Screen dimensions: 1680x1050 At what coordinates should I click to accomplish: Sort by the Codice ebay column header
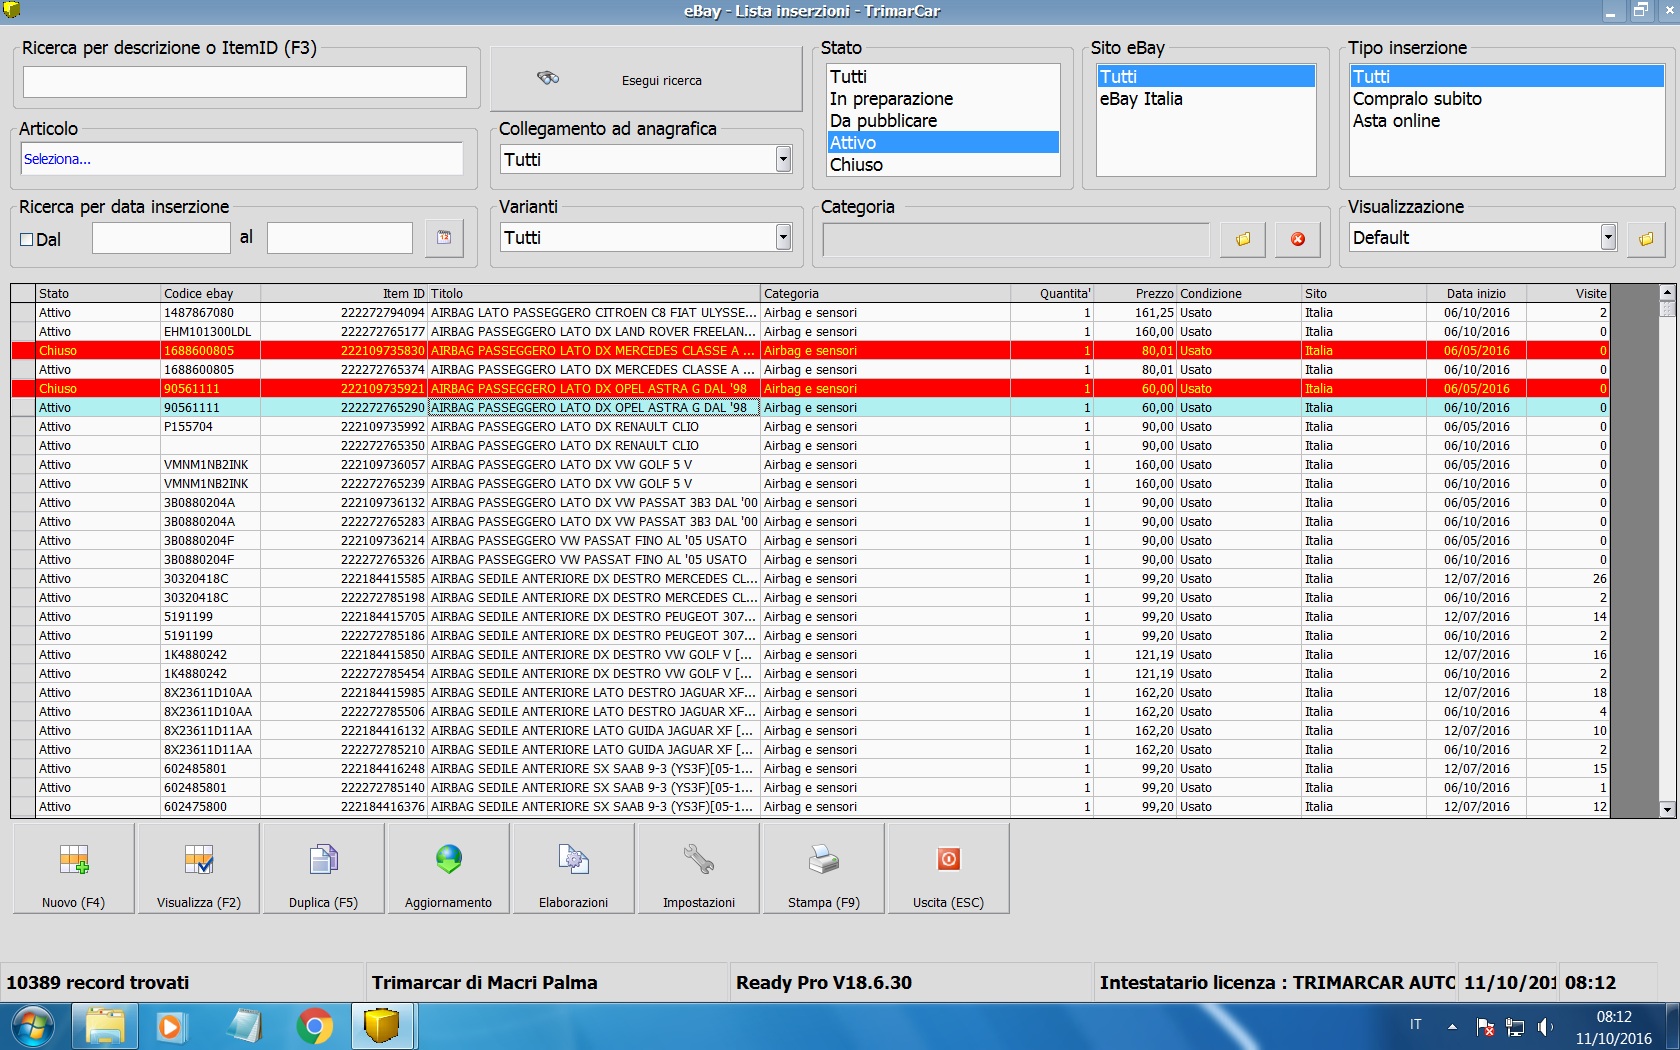211,294
